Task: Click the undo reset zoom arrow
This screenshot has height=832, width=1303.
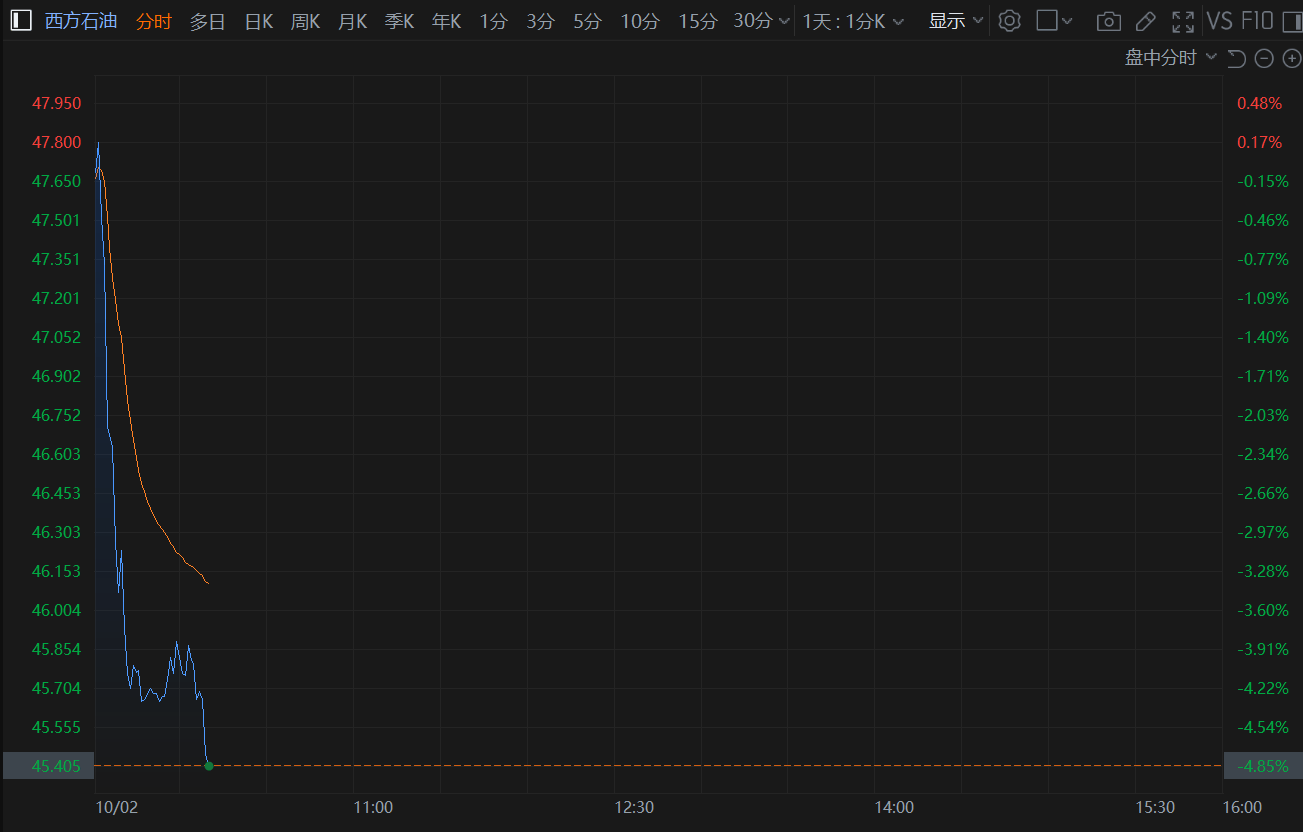Action: click(x=1236, y=59)
